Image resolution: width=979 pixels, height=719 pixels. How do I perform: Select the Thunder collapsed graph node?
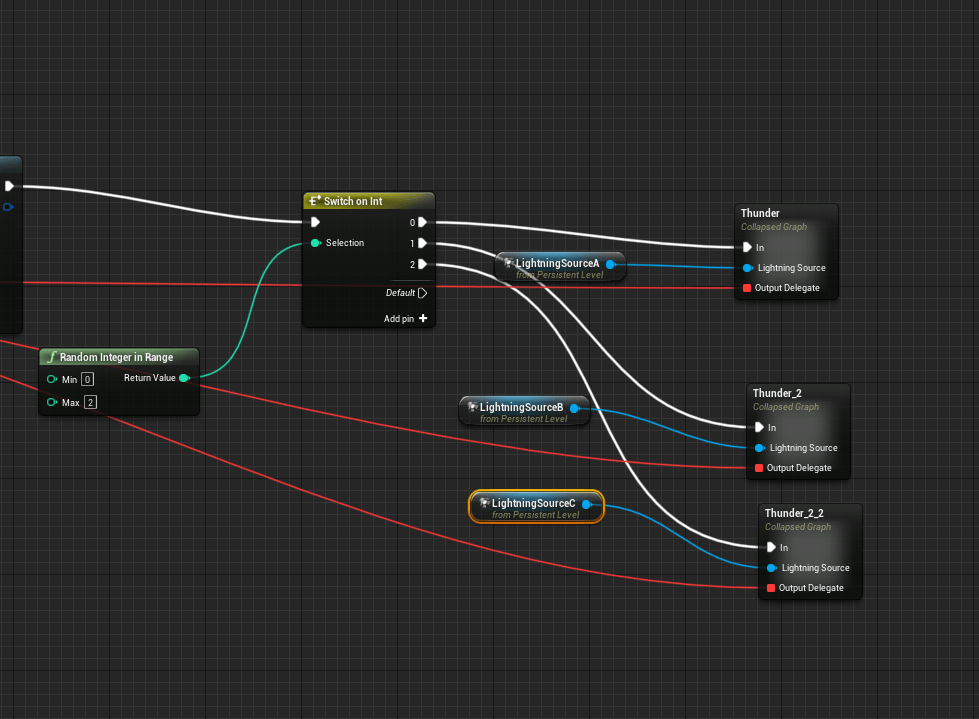pos(760,213)
